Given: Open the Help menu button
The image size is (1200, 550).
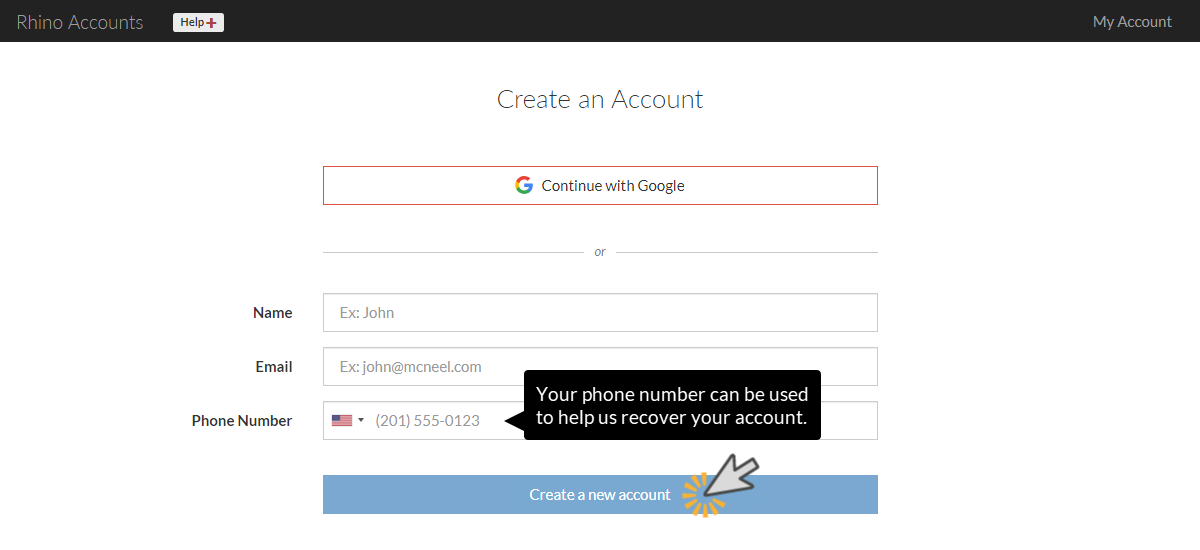Looking at the screenshot, I should [198, 22].
